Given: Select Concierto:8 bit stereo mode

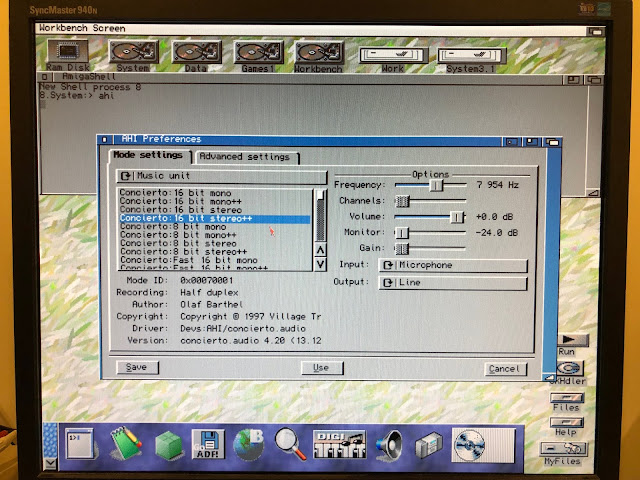Looking at the screenshot, I should pyautogui.click(x=215, y=243).
